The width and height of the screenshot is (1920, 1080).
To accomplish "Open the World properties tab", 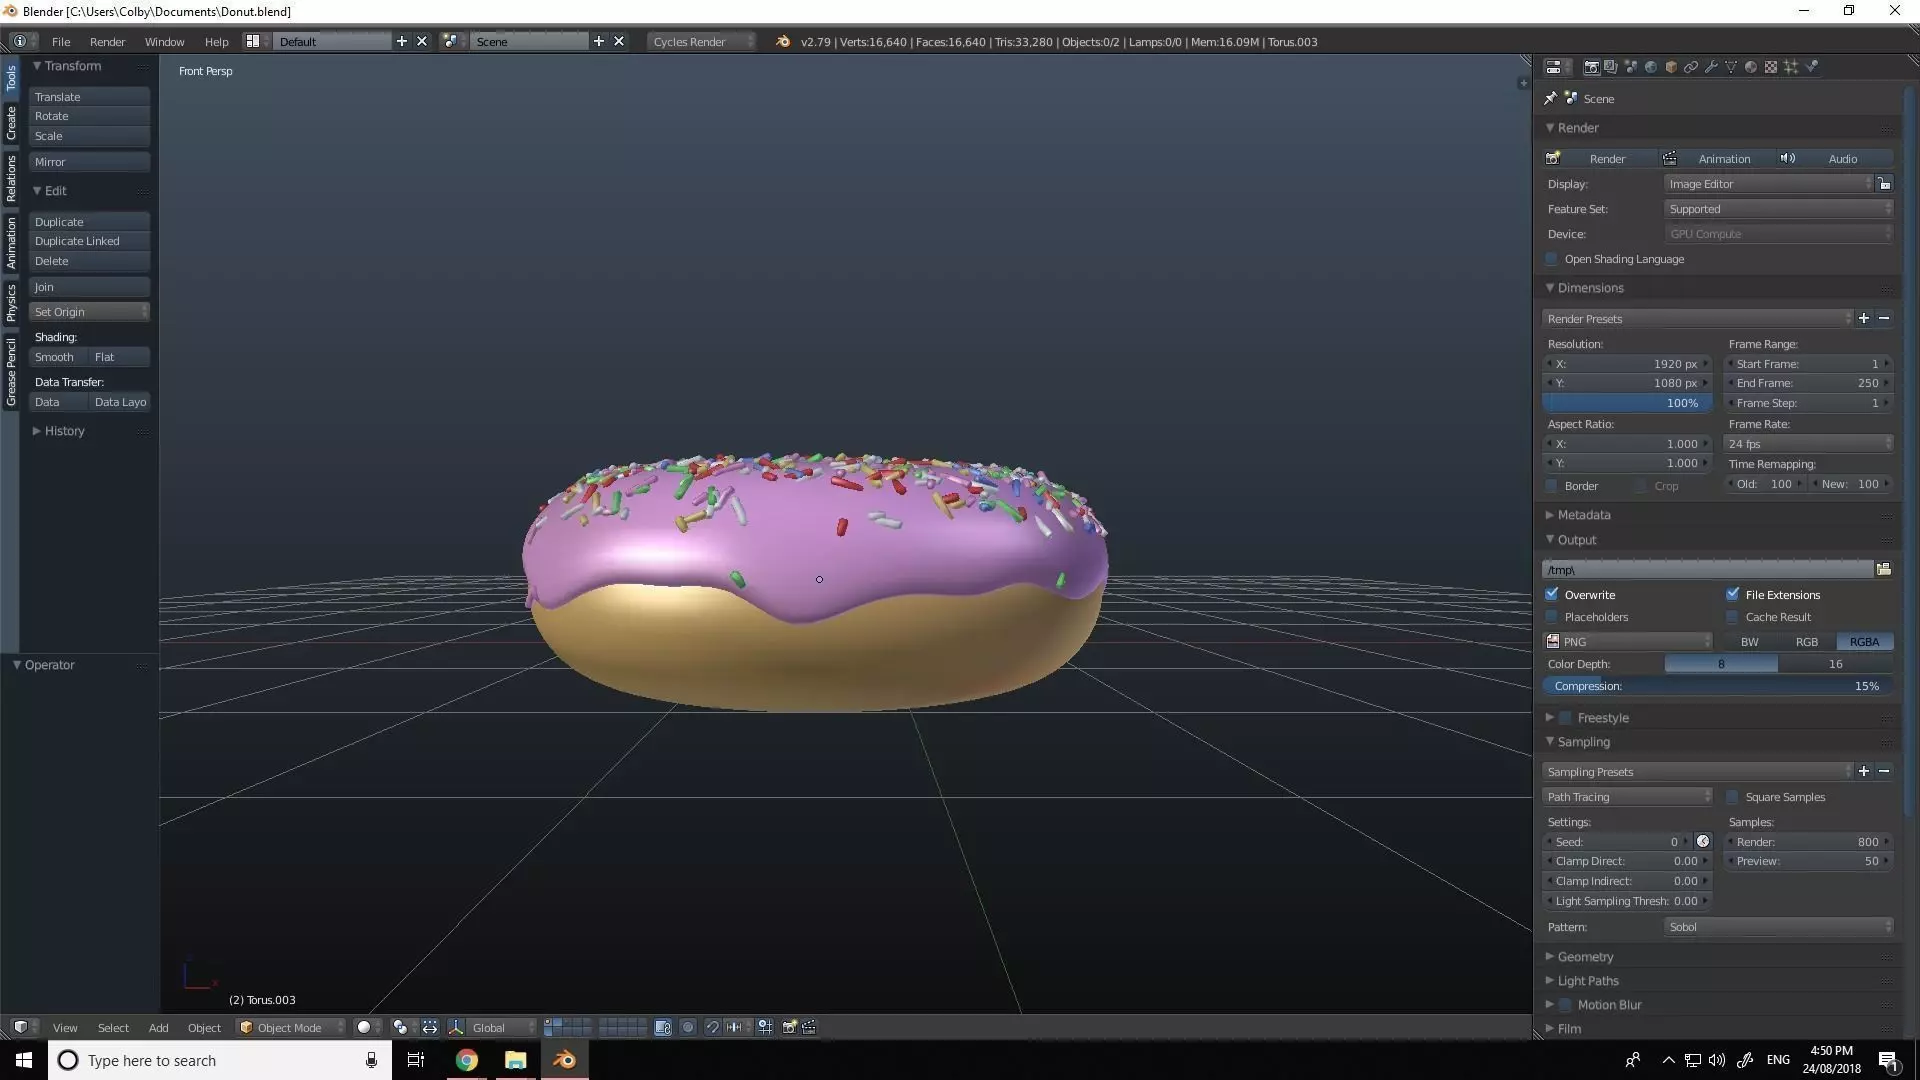I will click(1651, 67).
